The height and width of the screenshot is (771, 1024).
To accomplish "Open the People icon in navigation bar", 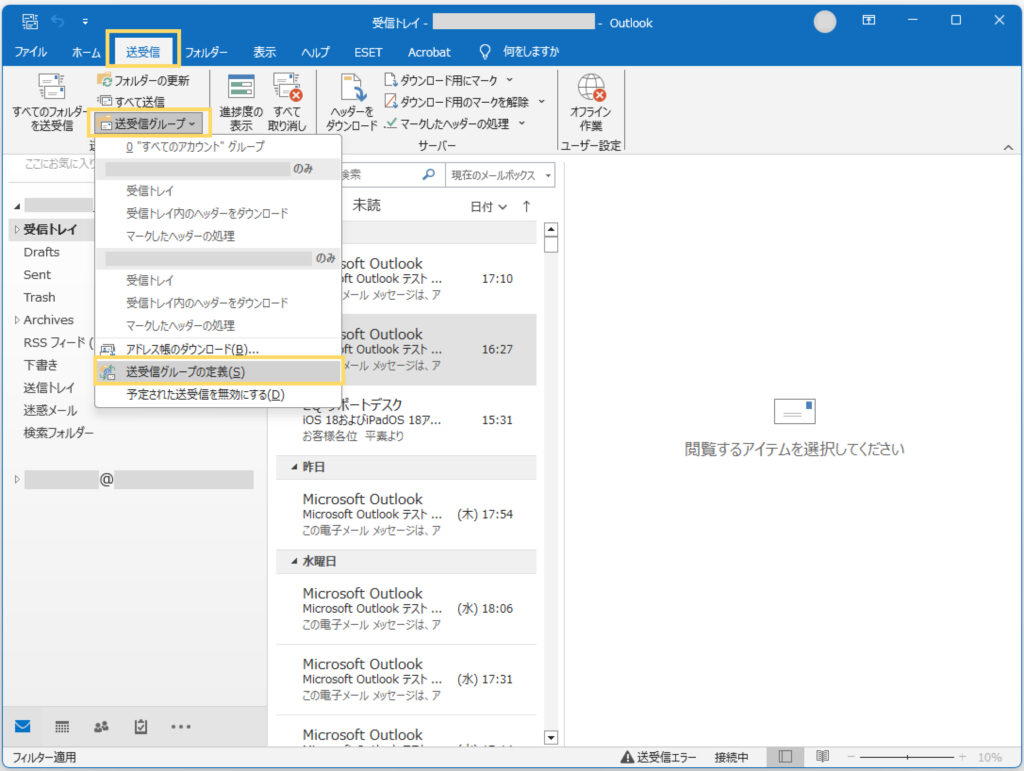I will 101,727.
